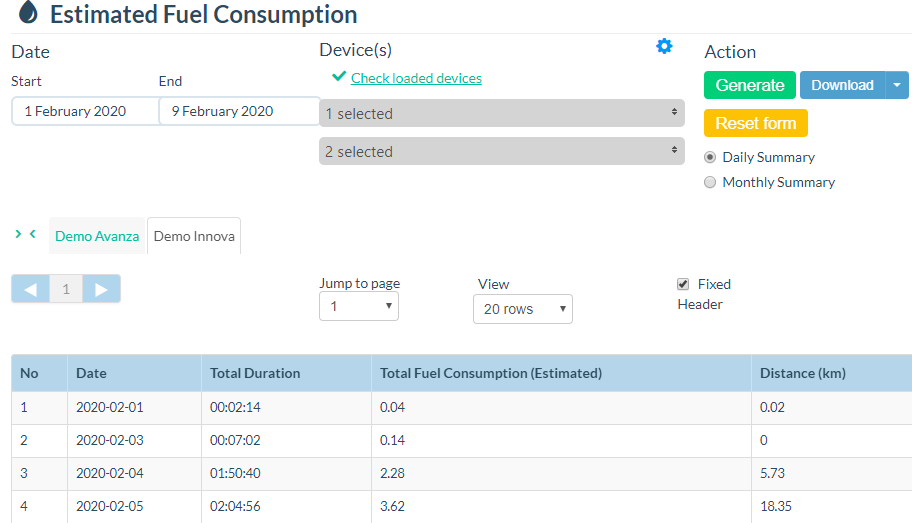Choose the Monthly Summary radio option

(711, 182)
